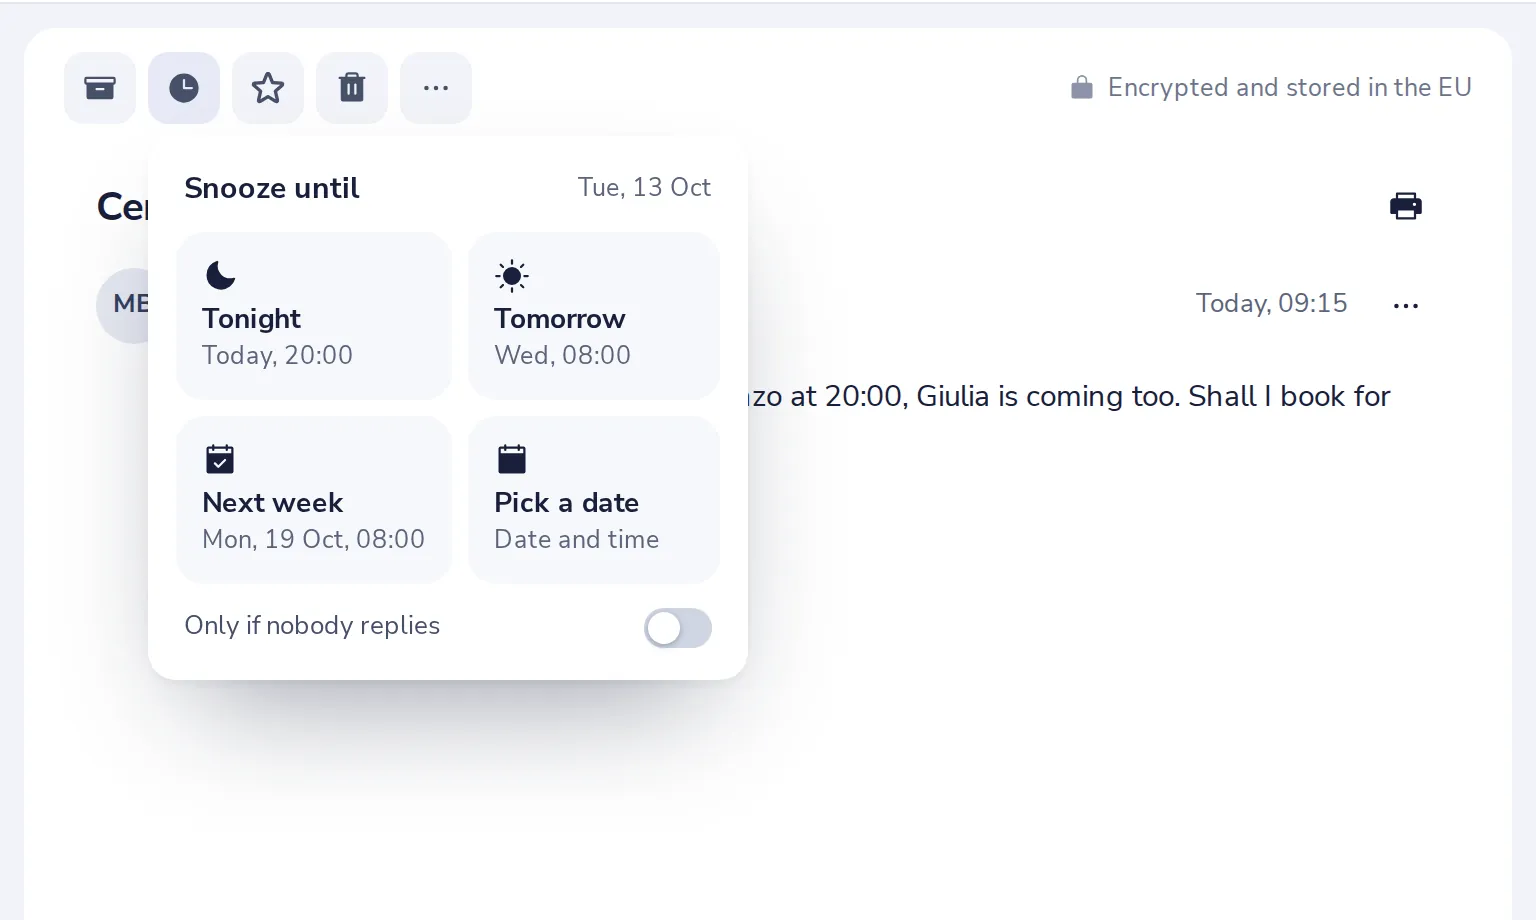This screenshot has height=920, width=1536.
Task: Star this message
Action: [x=268, y=88]
